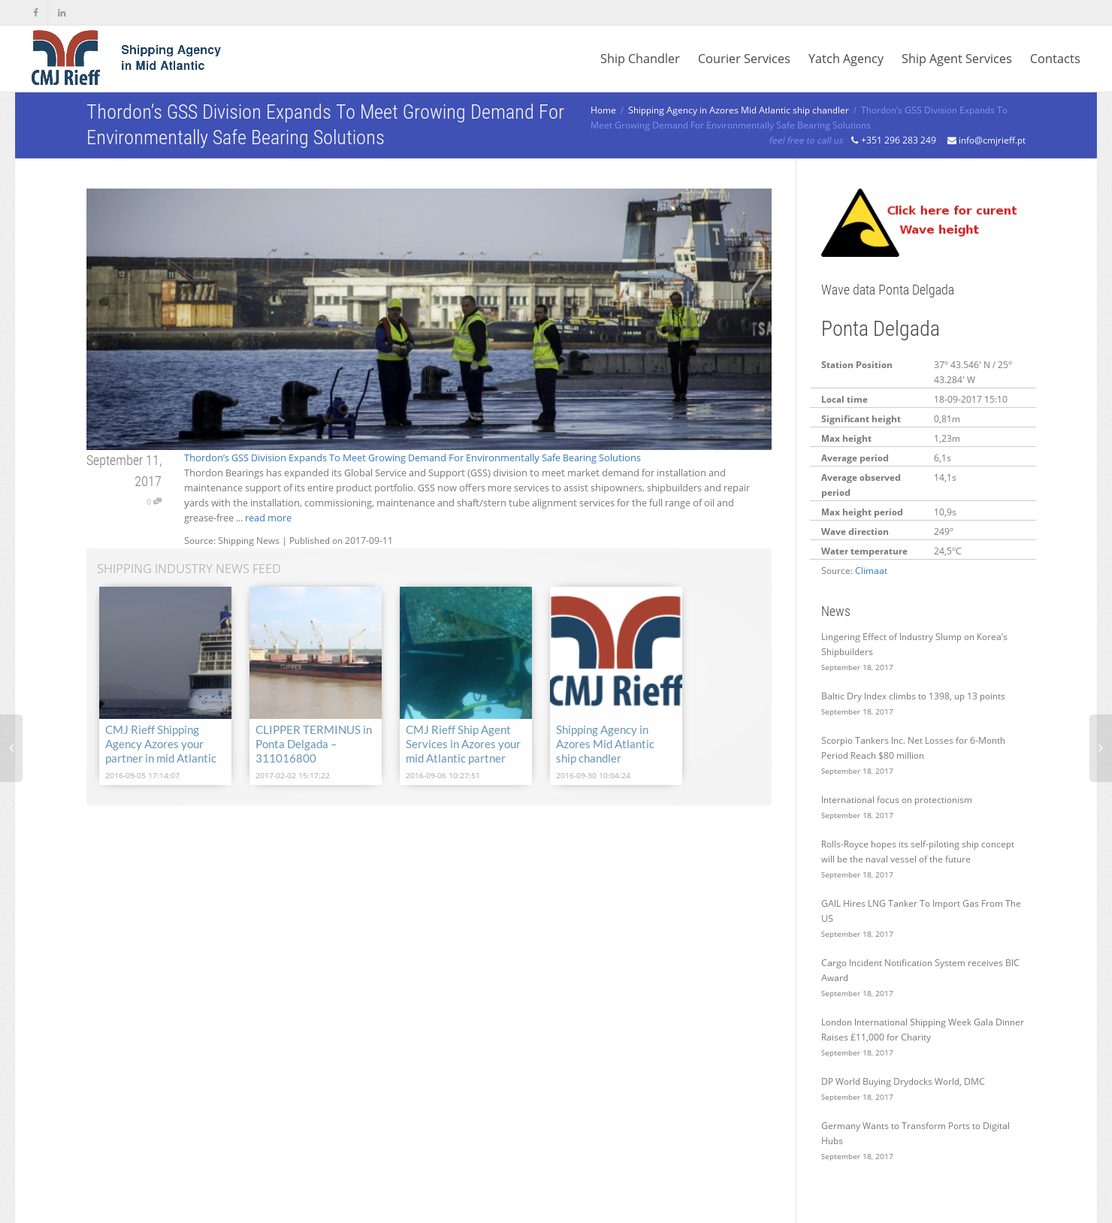Open the Courier Services menu item
1112x1223 pixels.
click(x=744, y=59)
